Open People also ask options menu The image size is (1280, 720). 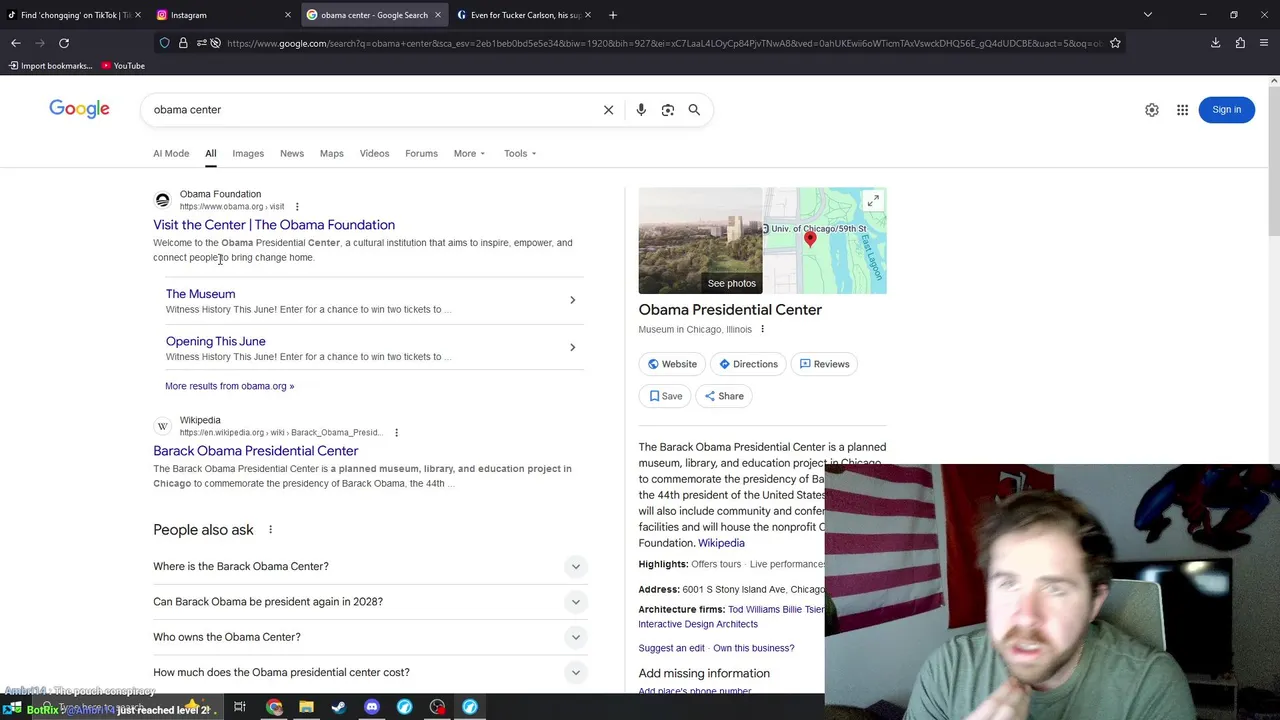[x=270, y=530]
